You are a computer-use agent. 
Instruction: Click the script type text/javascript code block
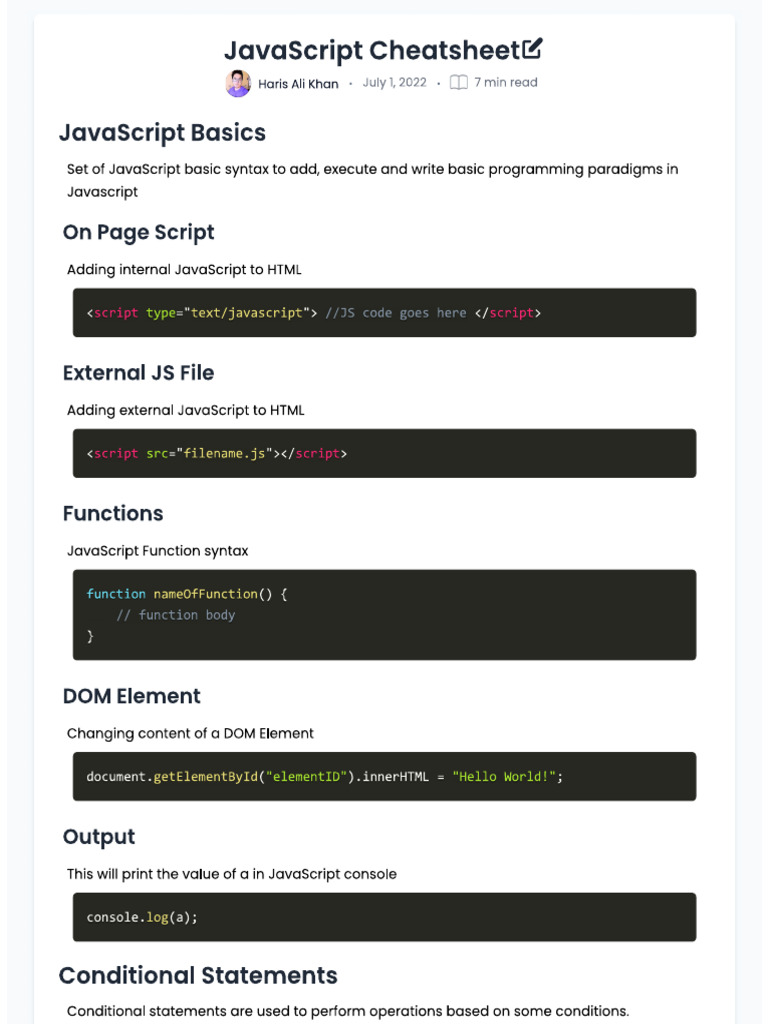[x=384, y=313]
